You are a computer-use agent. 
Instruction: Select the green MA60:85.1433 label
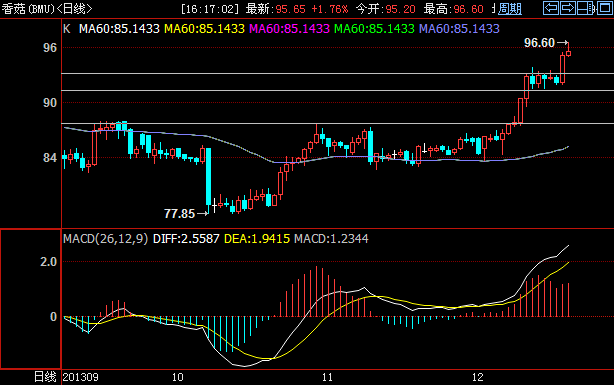[x=374, y=29]
